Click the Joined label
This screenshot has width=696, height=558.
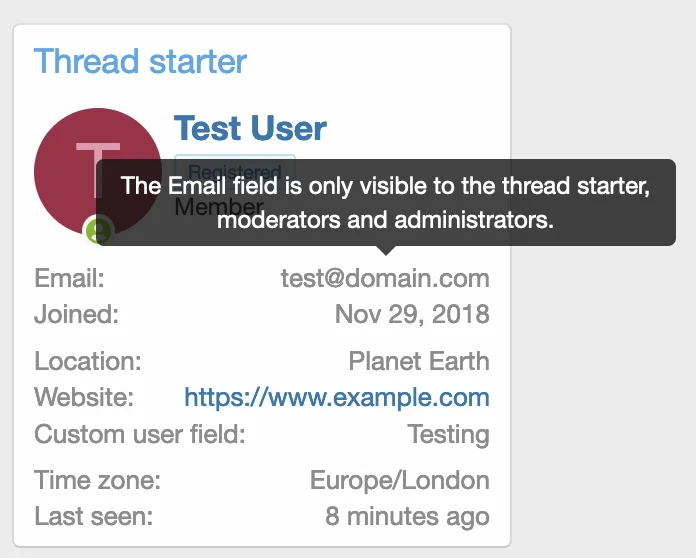click(x=76, y=315)
